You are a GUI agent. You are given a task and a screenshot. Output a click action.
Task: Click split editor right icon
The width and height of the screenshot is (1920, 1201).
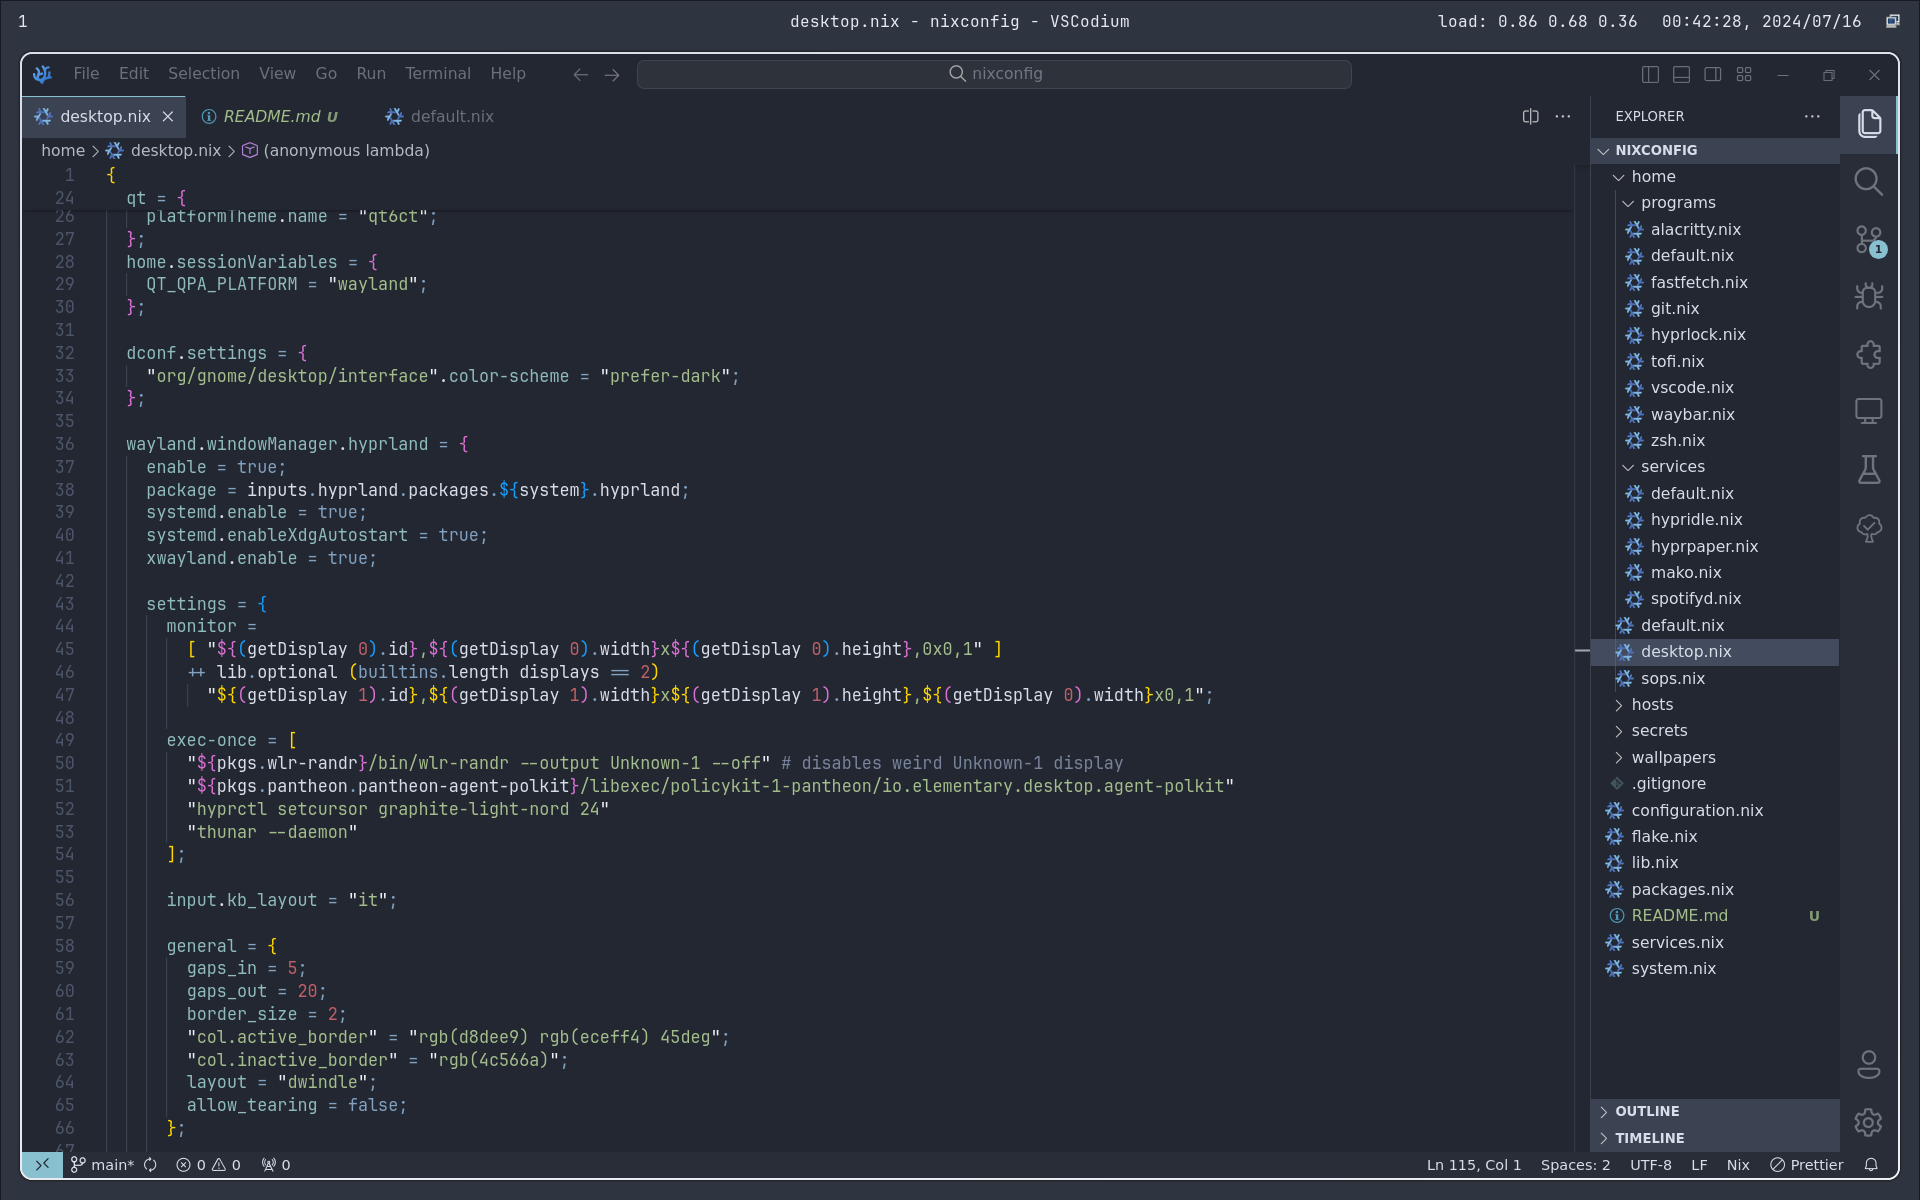click(x=1530, y=117)
